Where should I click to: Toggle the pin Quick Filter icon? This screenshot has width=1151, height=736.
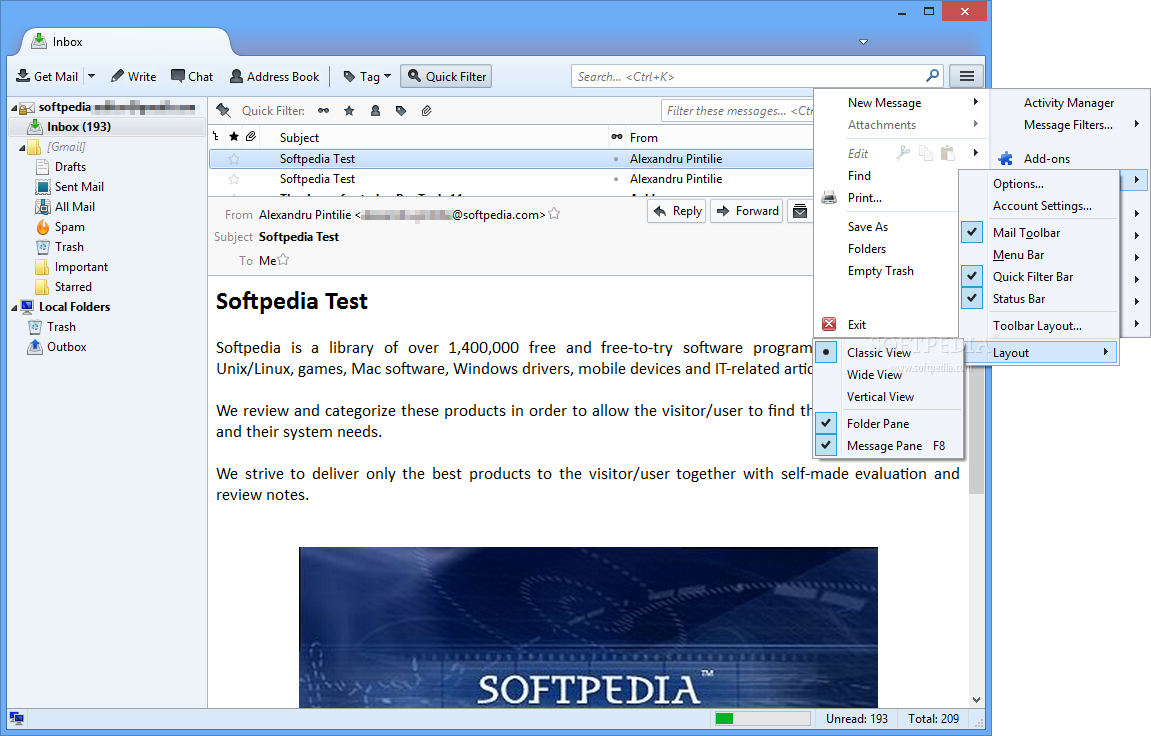223,111
